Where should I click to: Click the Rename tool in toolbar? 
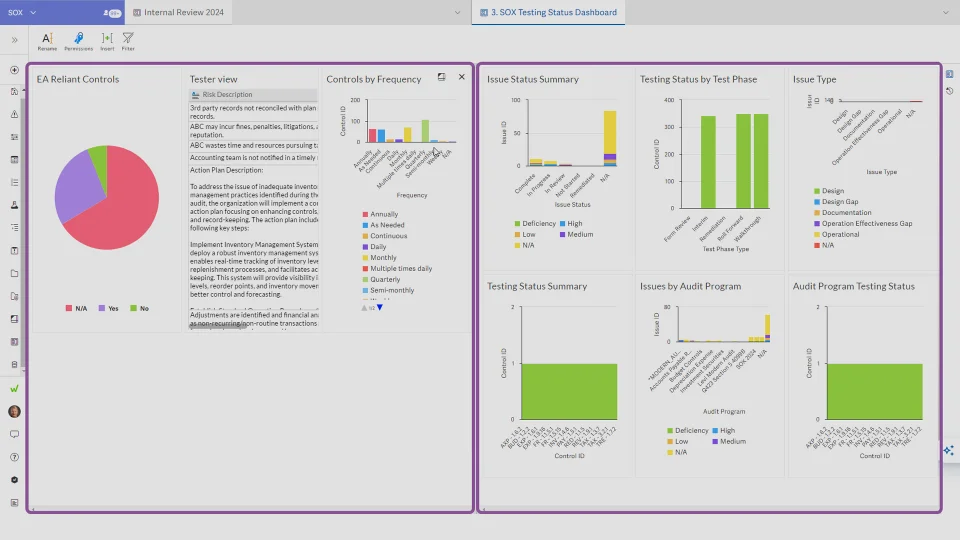pos(47,42)
